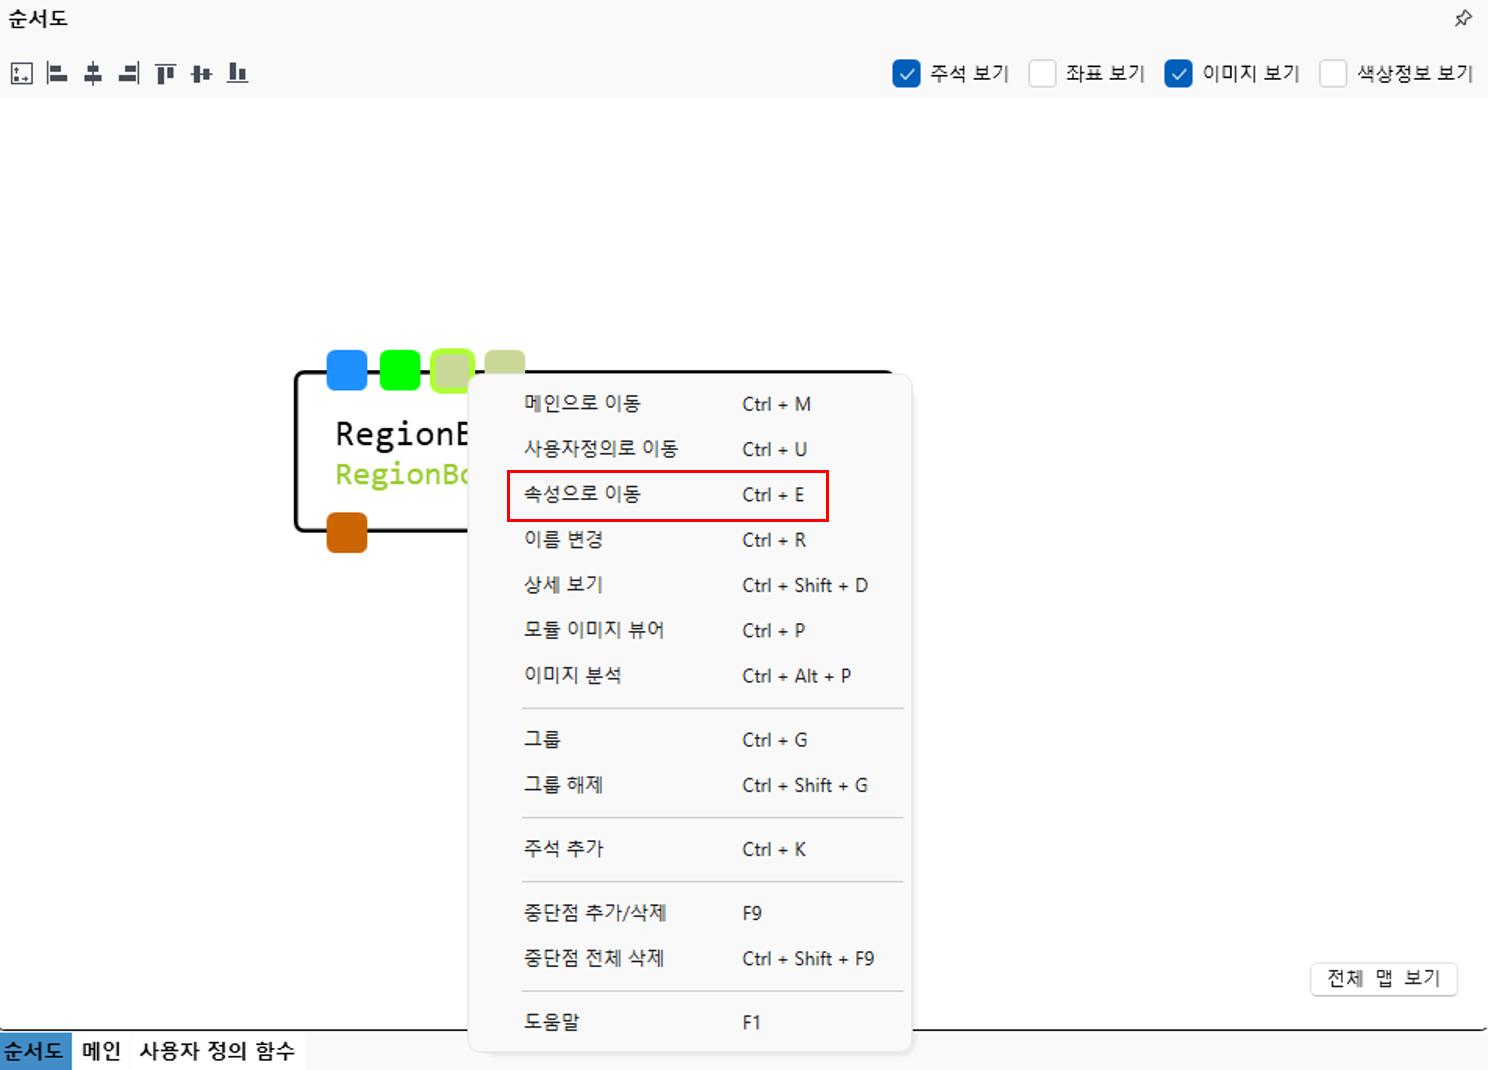Align selected nodes to vertical middle

pos(201,73)
